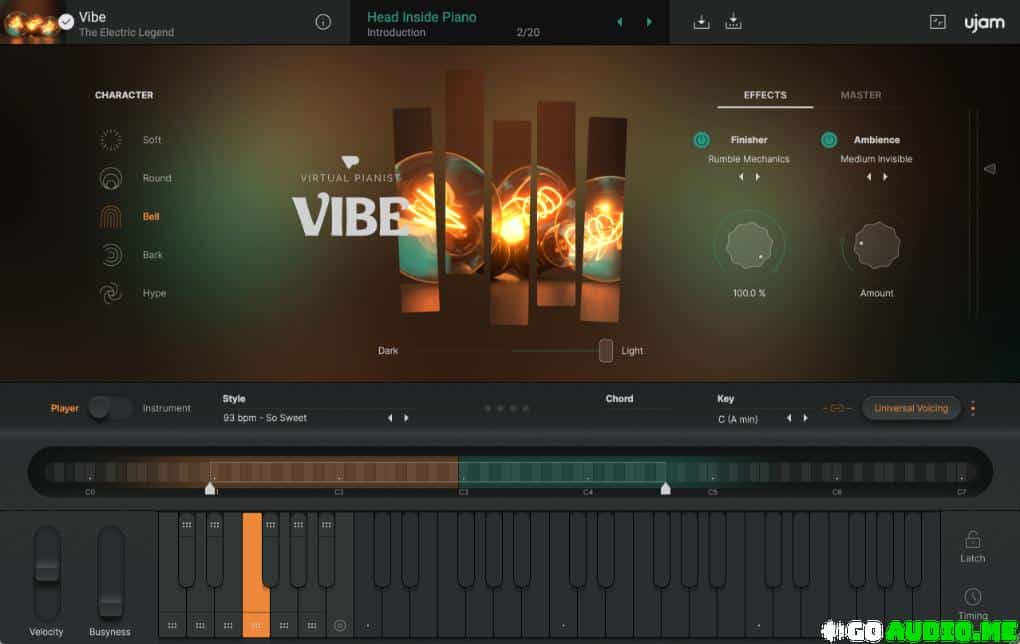Select previous Style arrow
This screenshot has width=1020, height=644.
click(390, 418)
